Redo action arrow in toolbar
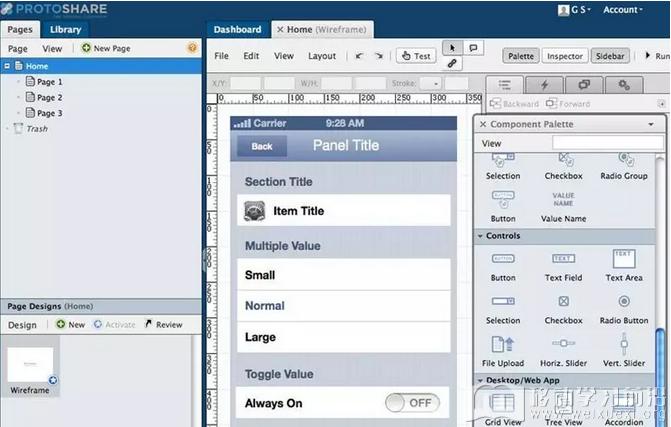The image size is (671, 427). point(378,56)
